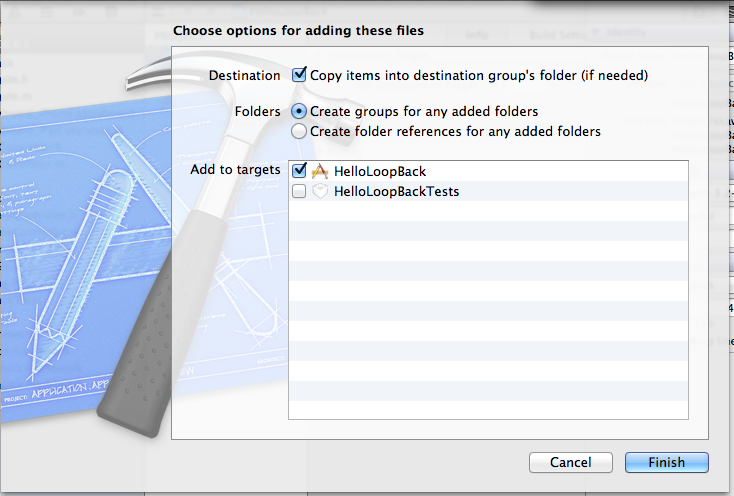Cancel adding the files

pyautogui.click(x=569, y=463)
